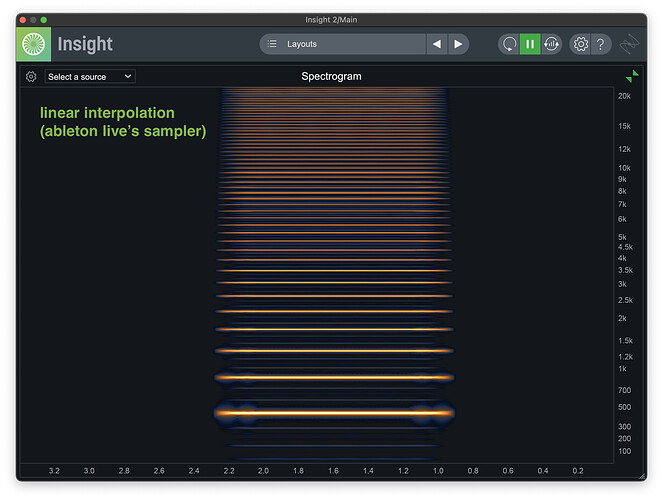Screen dimensions: 662x500
Task: Click the green expand arrows in Spectrogram corner
Action: [632, 76]
